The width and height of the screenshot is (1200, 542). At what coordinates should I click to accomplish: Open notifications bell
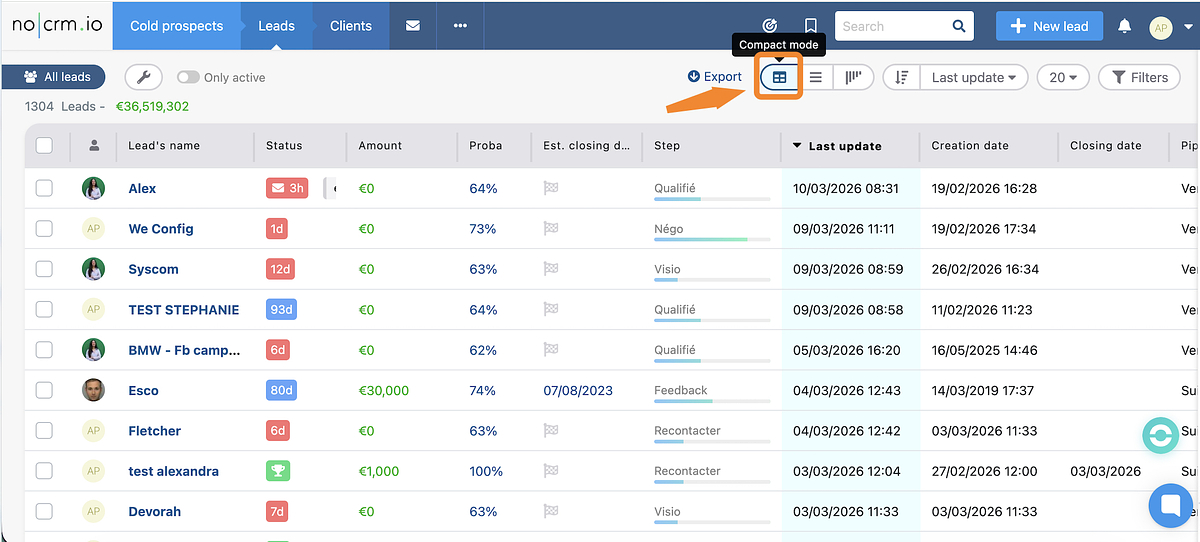[1124, 26]
